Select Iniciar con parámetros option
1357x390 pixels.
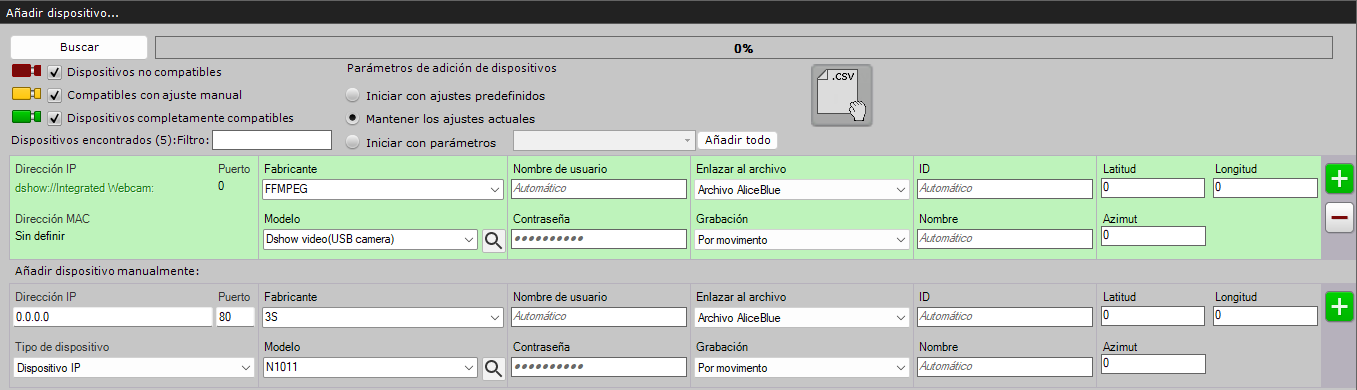tap(352, 142)
